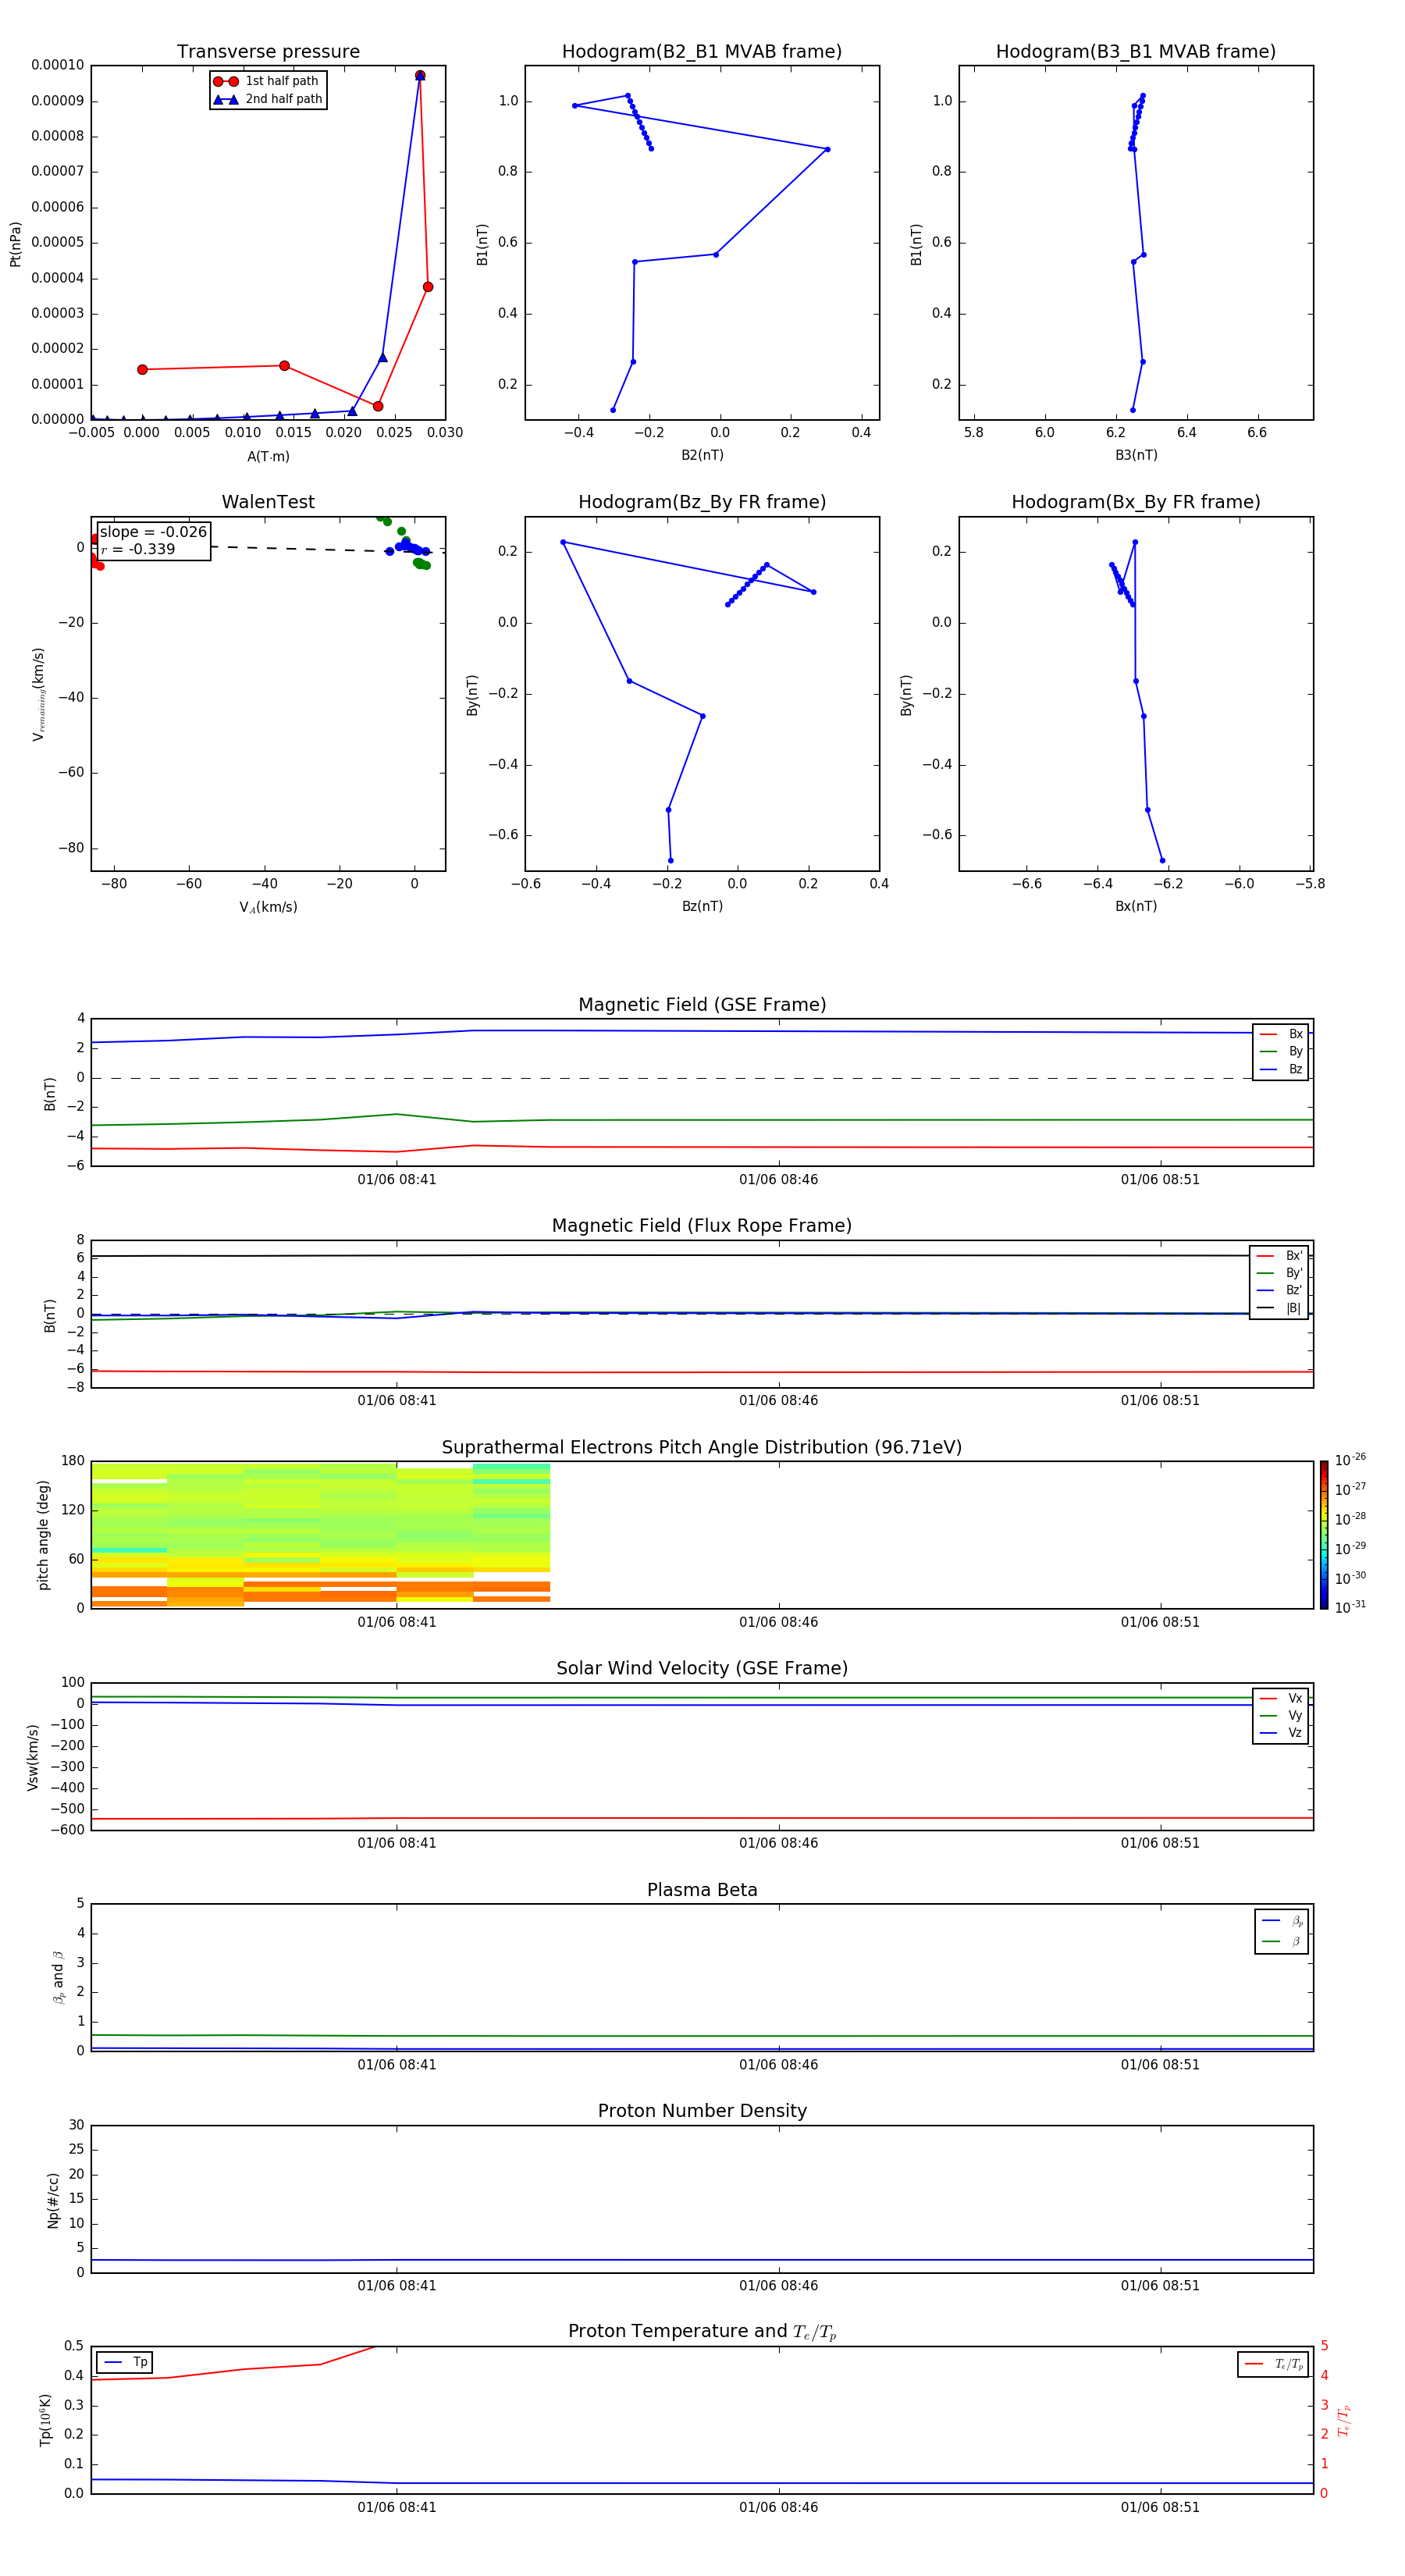Click the 'Proton Temperature and Te/Tp' title
Viewport: 1405px width, 2576px height.
tap(702, 2332)
